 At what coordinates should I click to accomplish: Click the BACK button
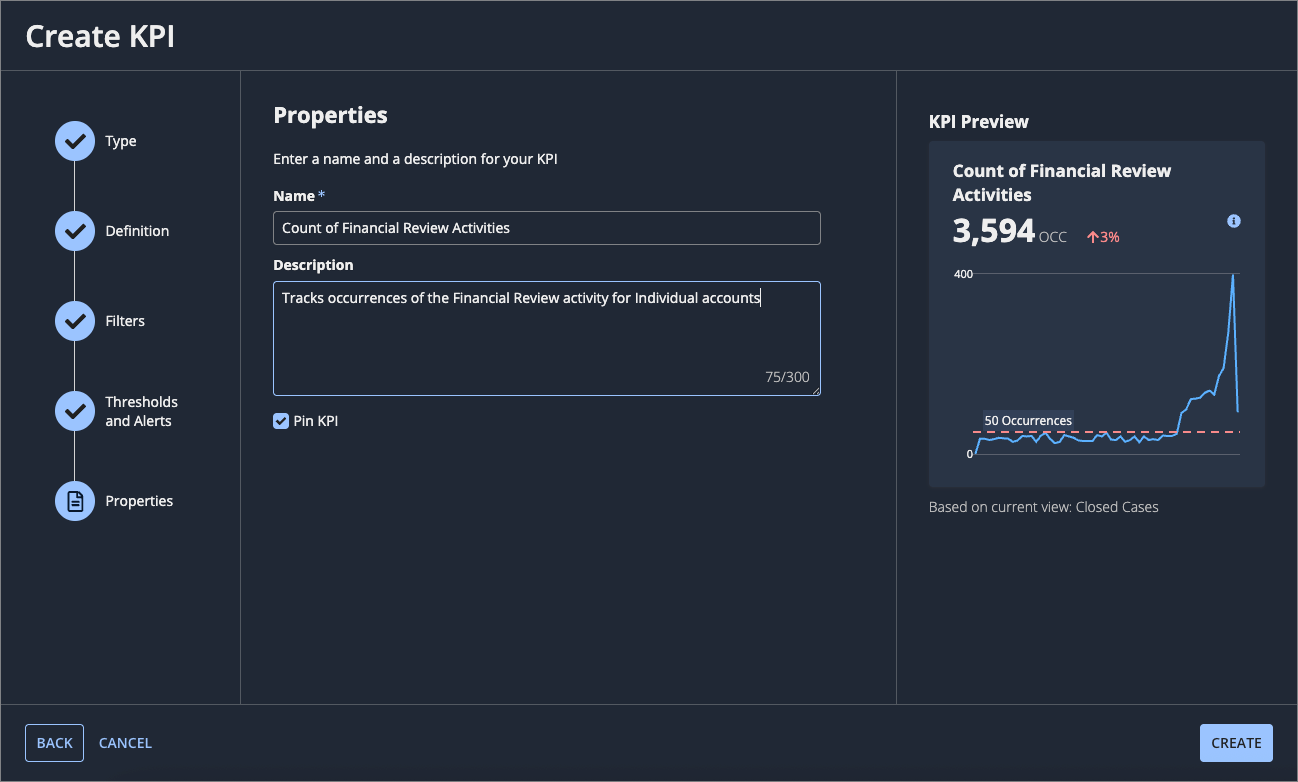(x=54, y=743)
